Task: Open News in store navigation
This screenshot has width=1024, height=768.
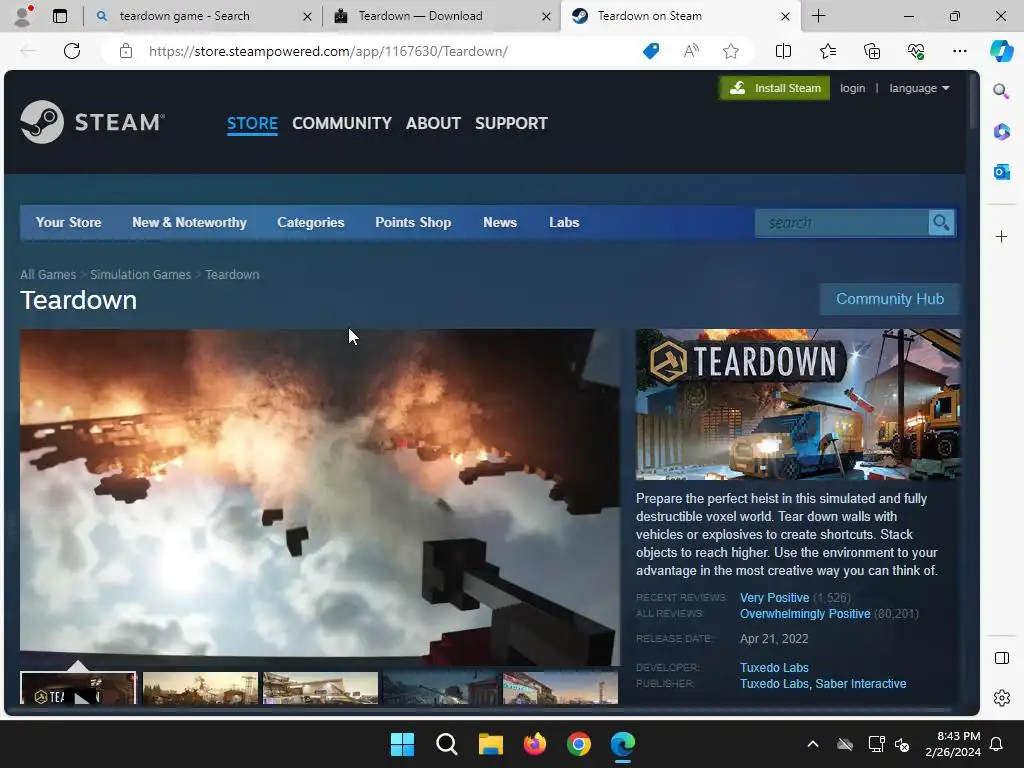Action: coord(500,223)
